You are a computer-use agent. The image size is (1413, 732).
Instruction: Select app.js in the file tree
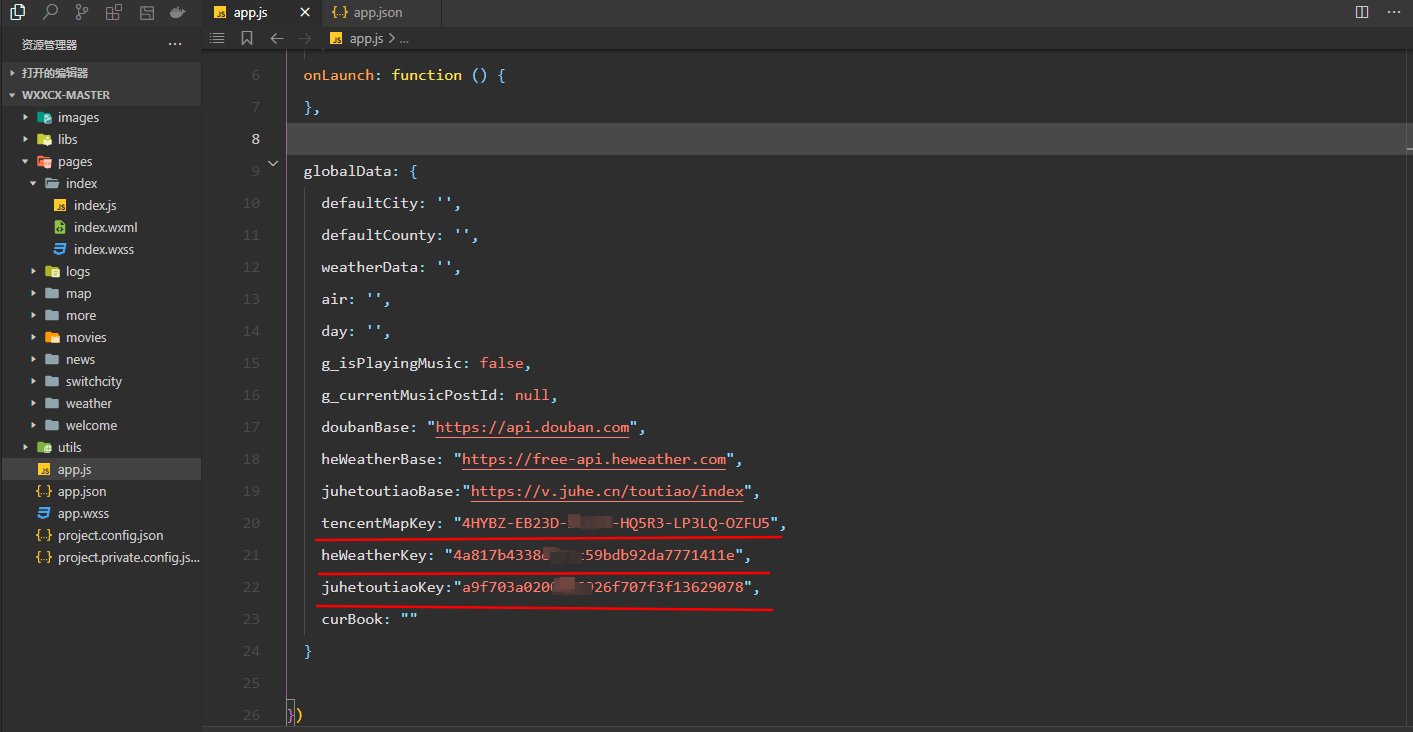tap(100, 469)
